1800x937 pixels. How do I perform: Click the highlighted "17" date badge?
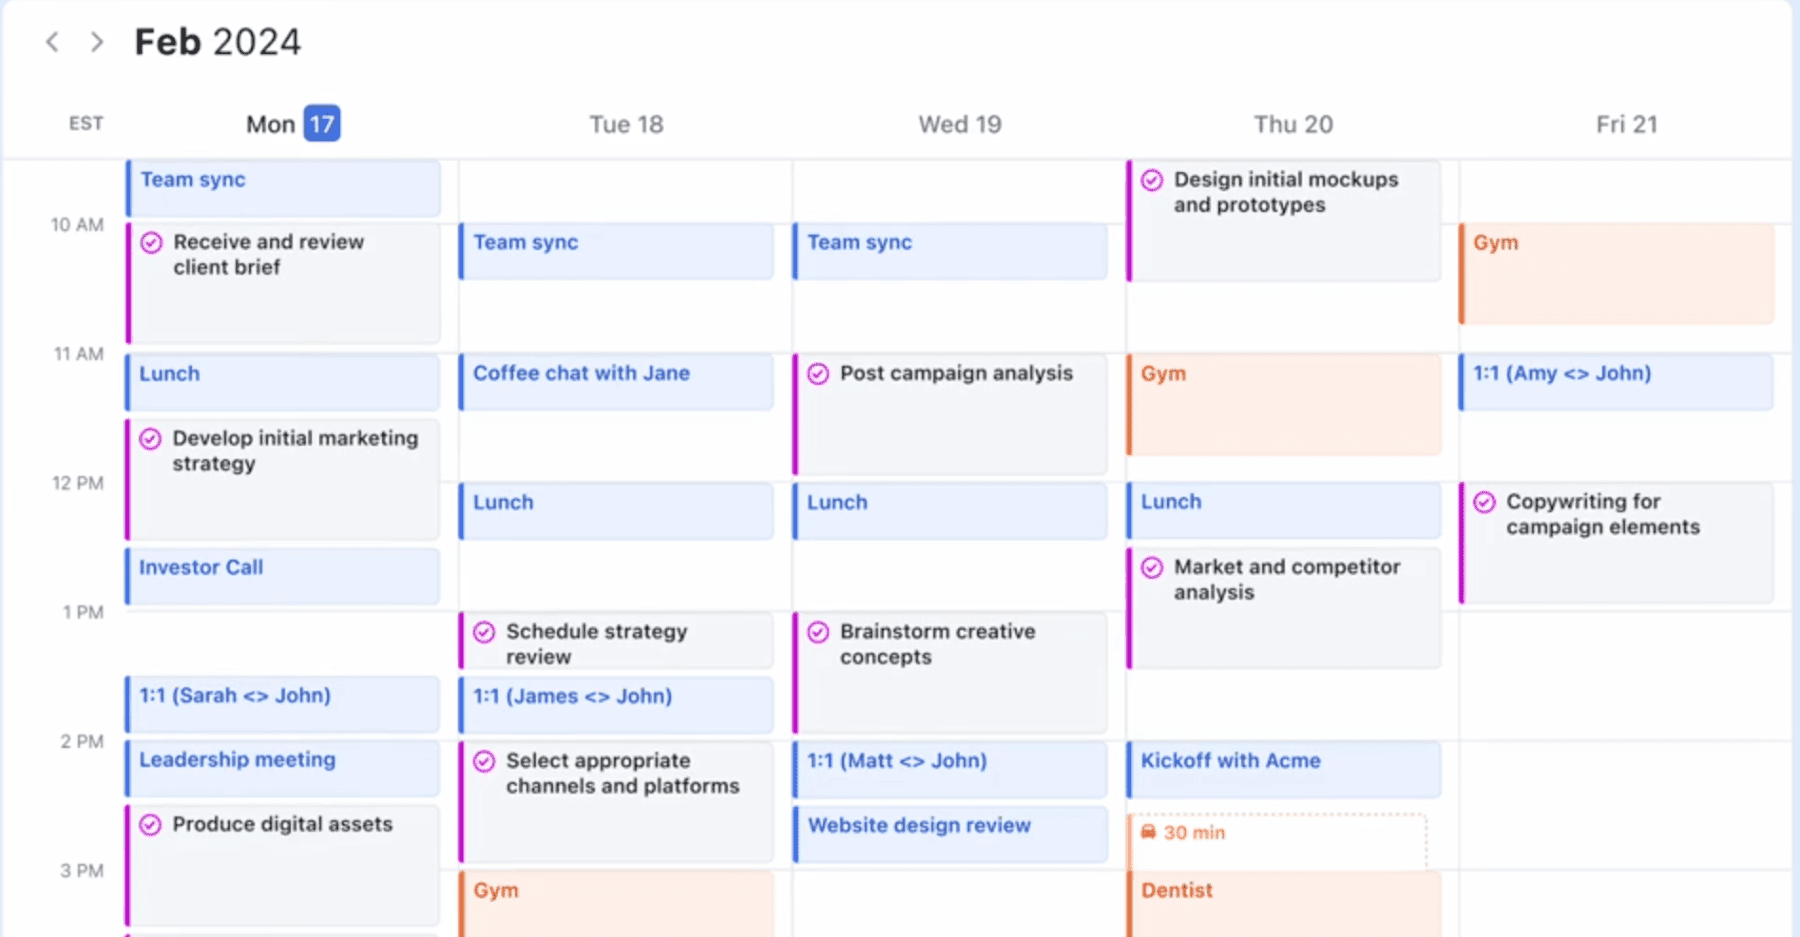coord(321,123)
